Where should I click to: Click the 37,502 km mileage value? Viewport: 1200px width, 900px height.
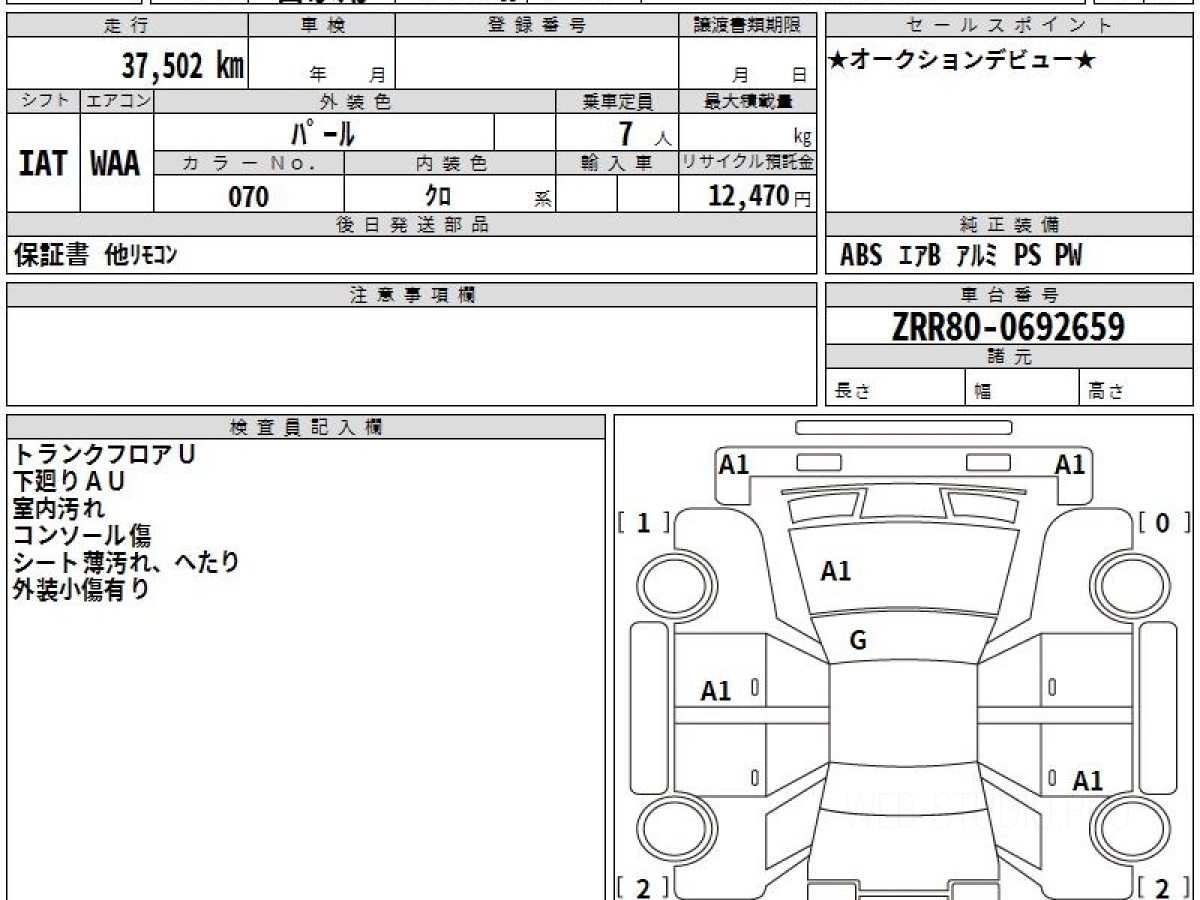coord(183,66)
